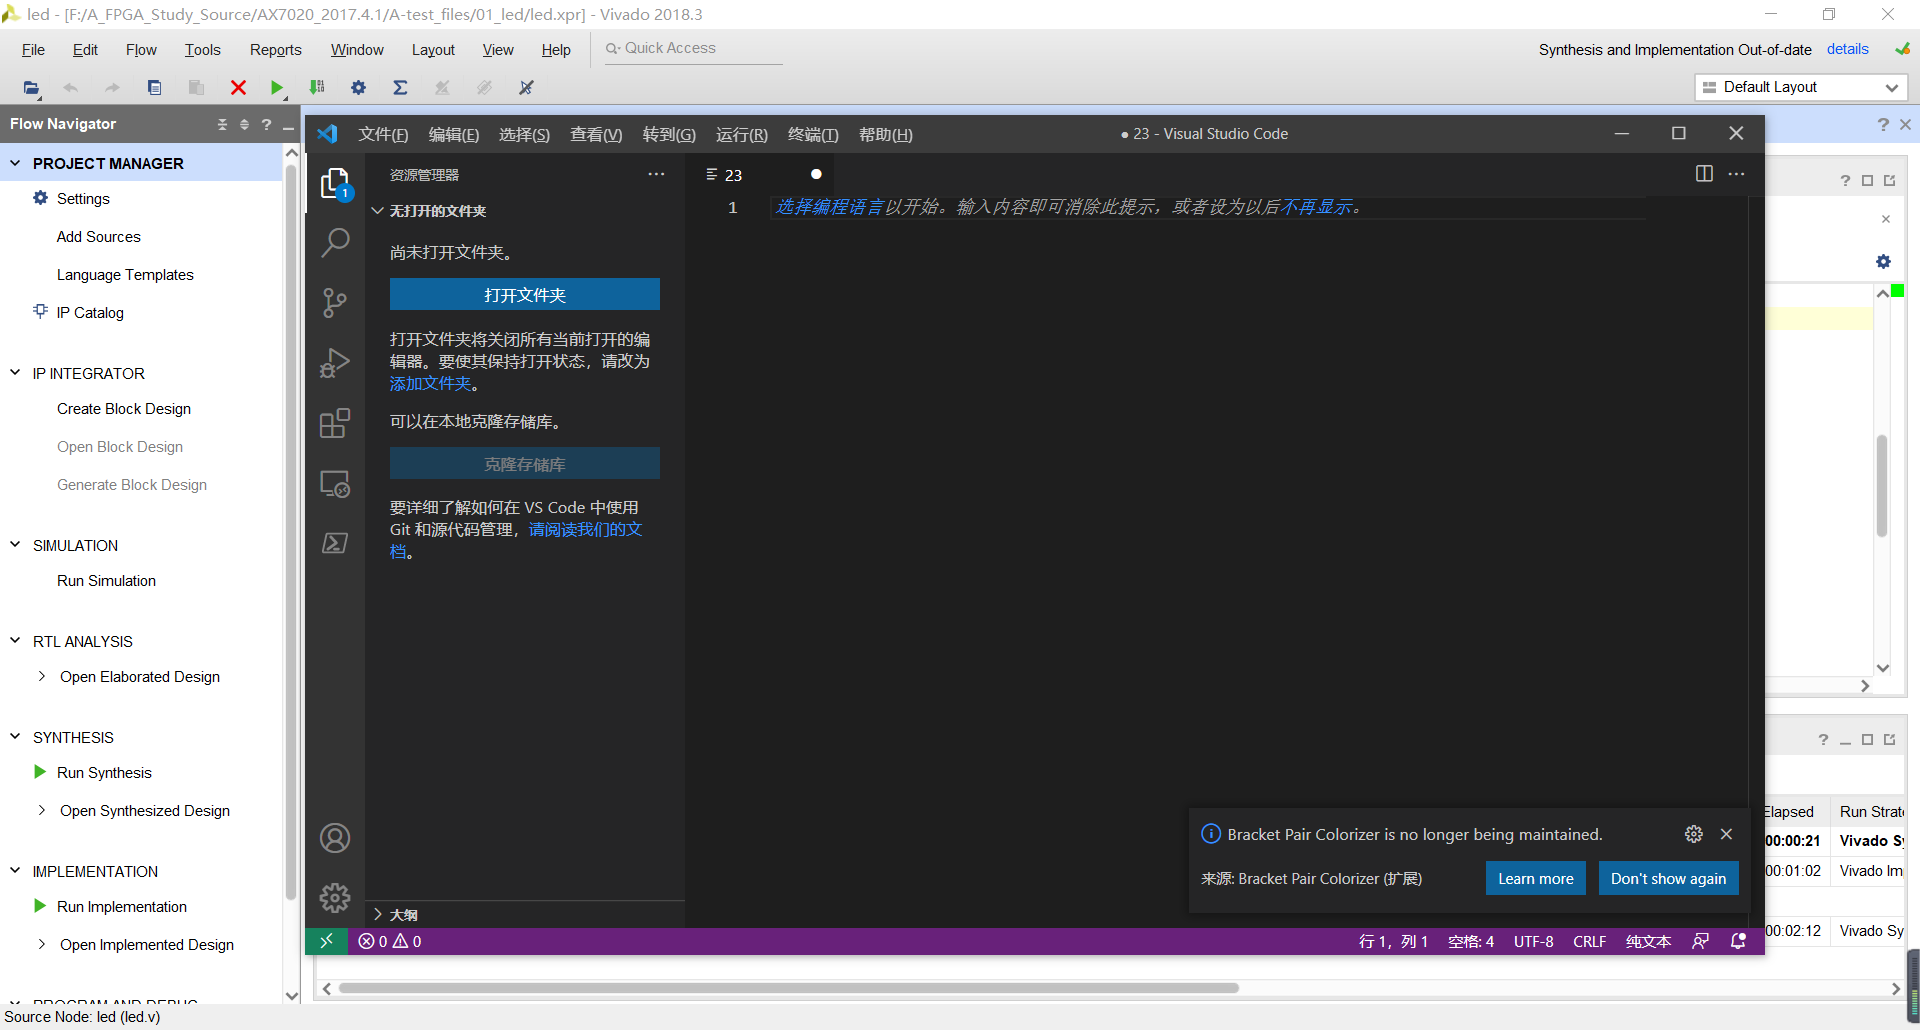Open the Remote Explorer icon

point(334,483)
